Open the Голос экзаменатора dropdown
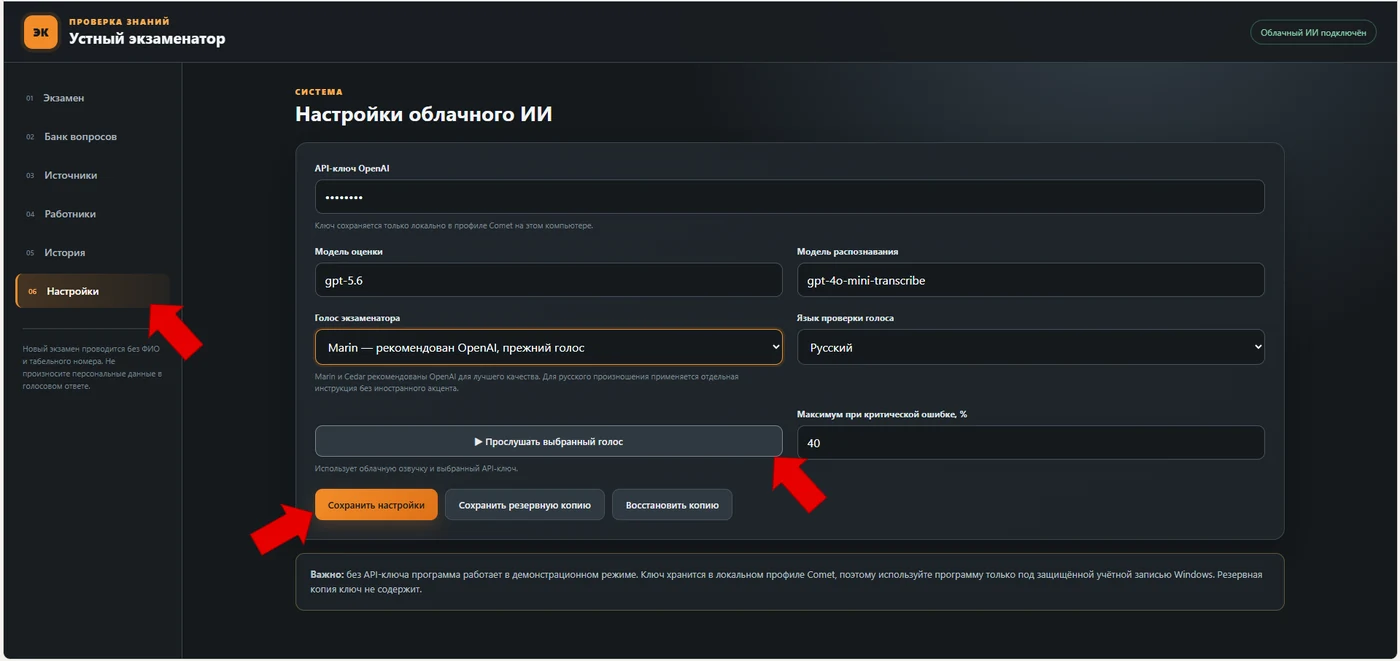Screen dimensions: 1400x661 [548, 347]
